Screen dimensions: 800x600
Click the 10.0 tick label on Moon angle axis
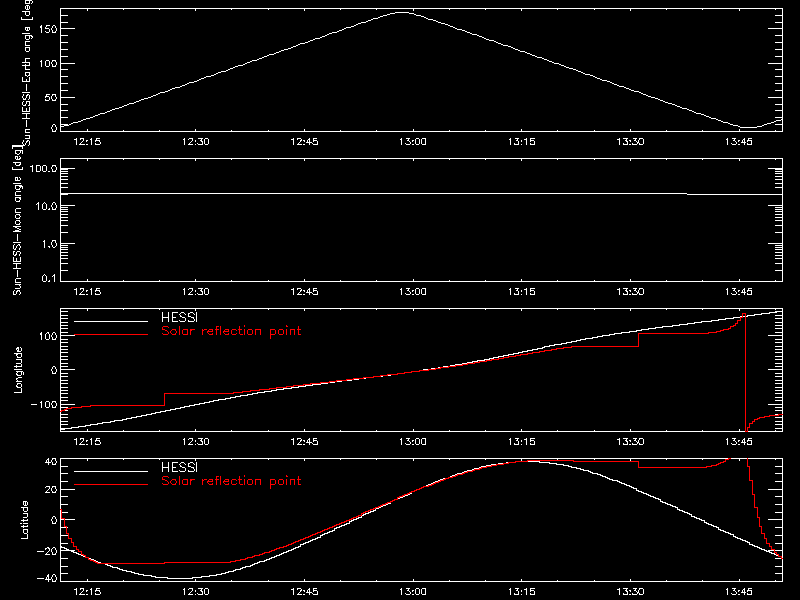point(46,207)
